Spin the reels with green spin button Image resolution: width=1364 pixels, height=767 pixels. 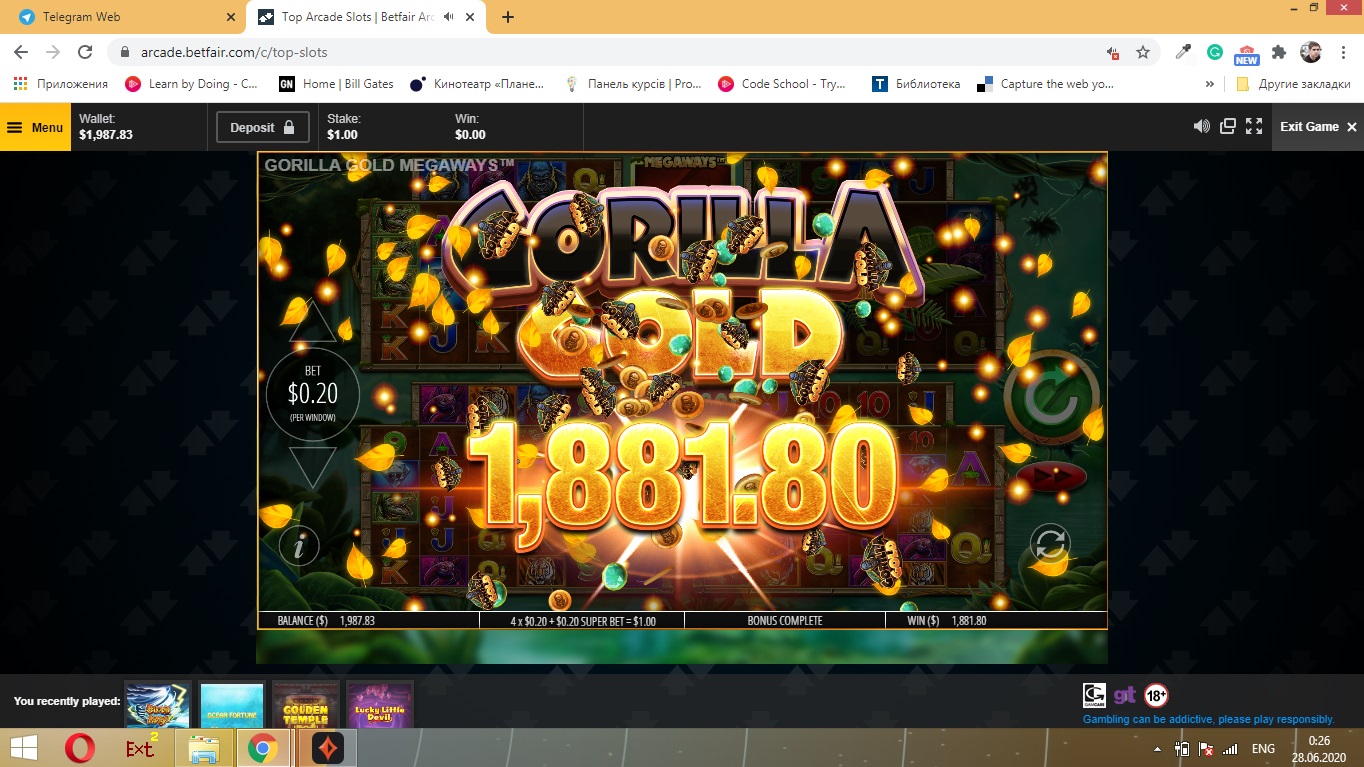(1051, 398)
